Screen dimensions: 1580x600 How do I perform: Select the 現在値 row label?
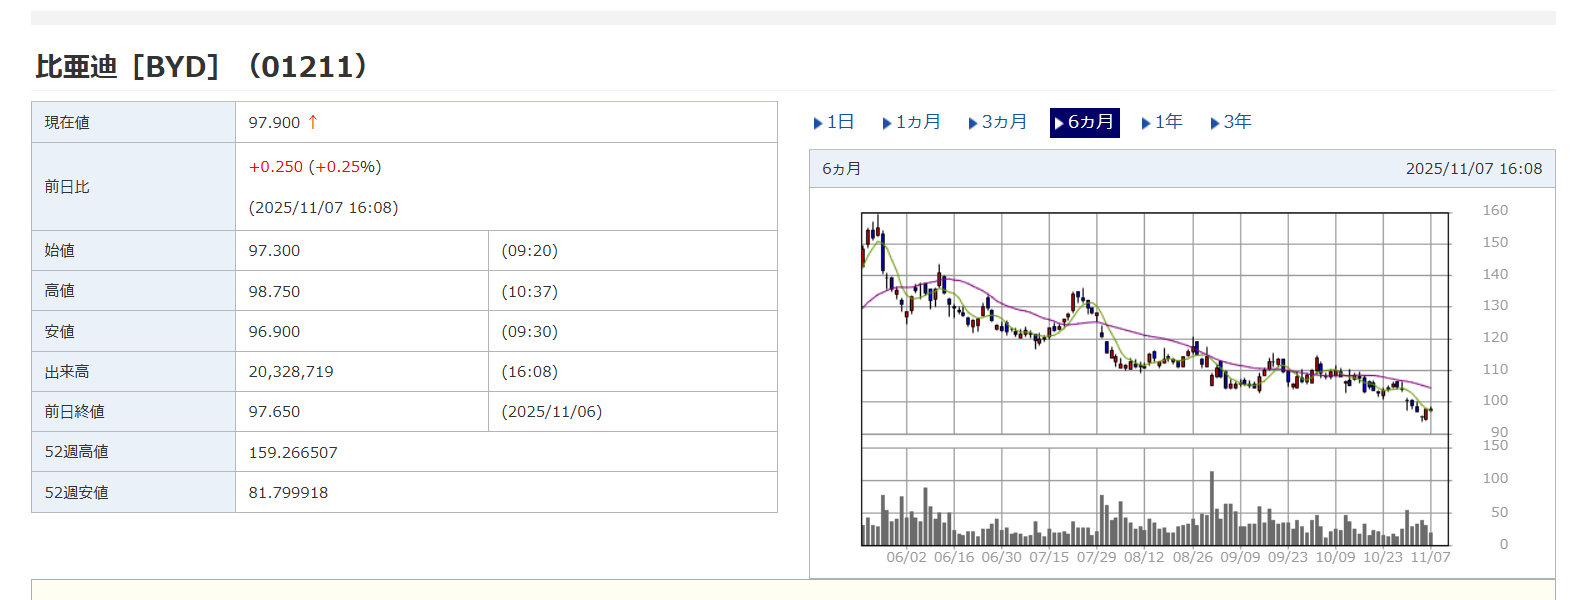67,122
